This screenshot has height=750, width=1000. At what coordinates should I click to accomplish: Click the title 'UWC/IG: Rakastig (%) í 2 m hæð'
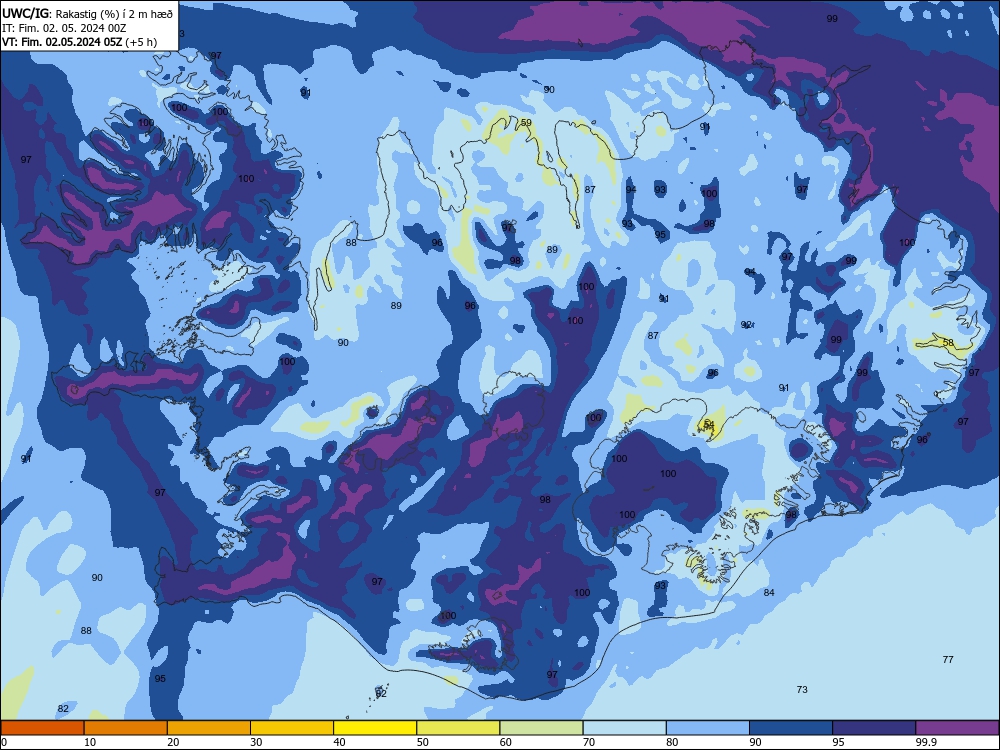[x=87, y=13]
